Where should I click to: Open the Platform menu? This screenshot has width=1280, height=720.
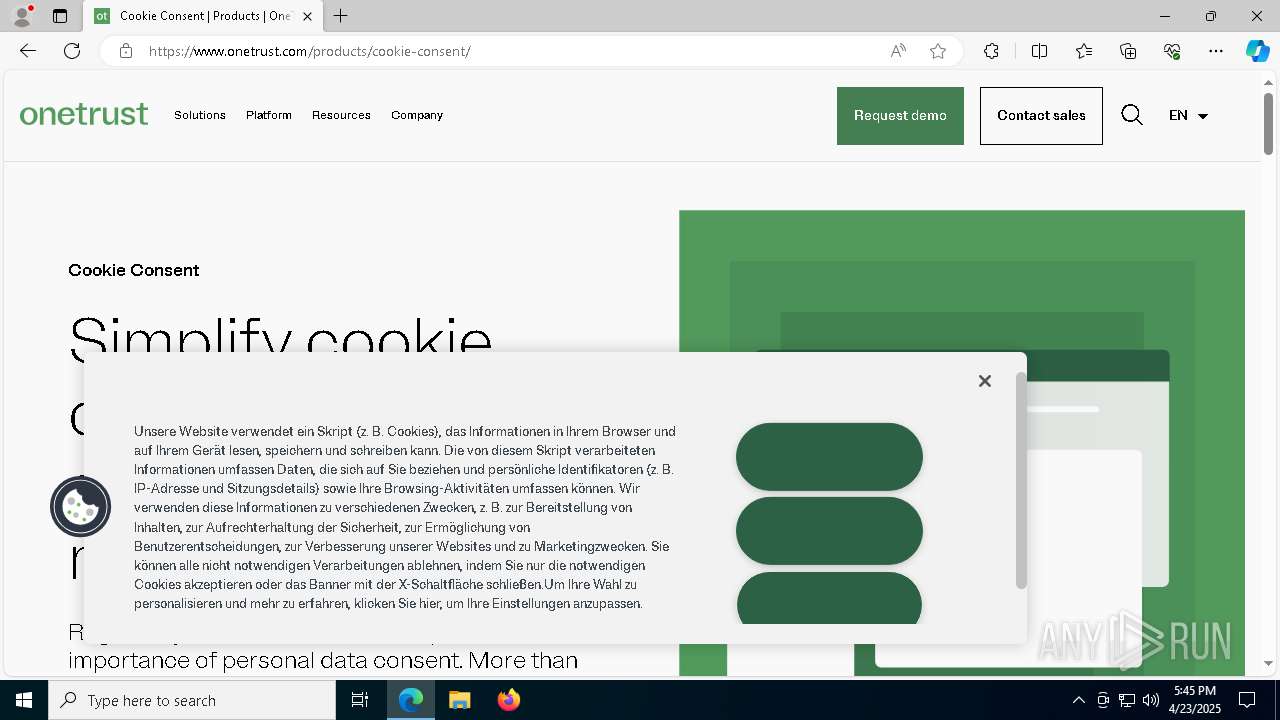[x=269, y=115]
